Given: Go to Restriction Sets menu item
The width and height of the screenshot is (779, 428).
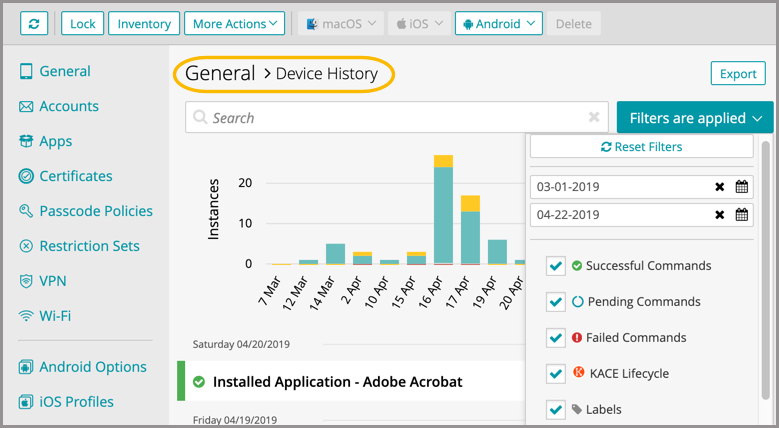Looking at the screenshot, I should click(x=89, y=246).
